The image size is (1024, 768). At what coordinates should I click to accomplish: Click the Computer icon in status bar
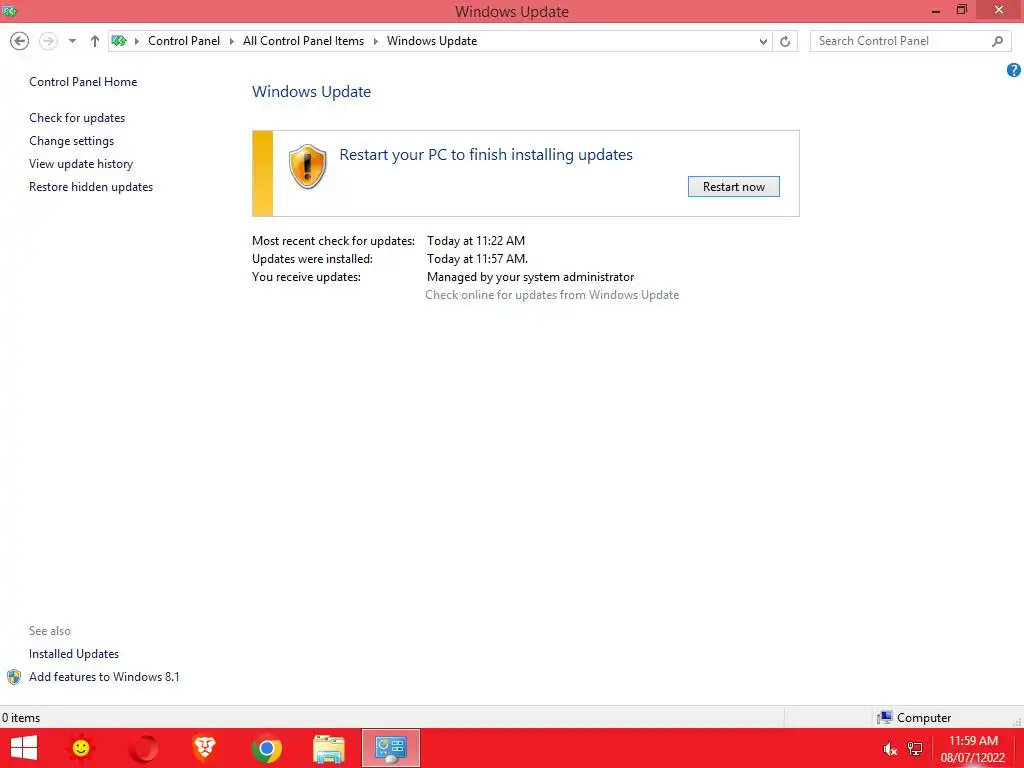[884, 717]
